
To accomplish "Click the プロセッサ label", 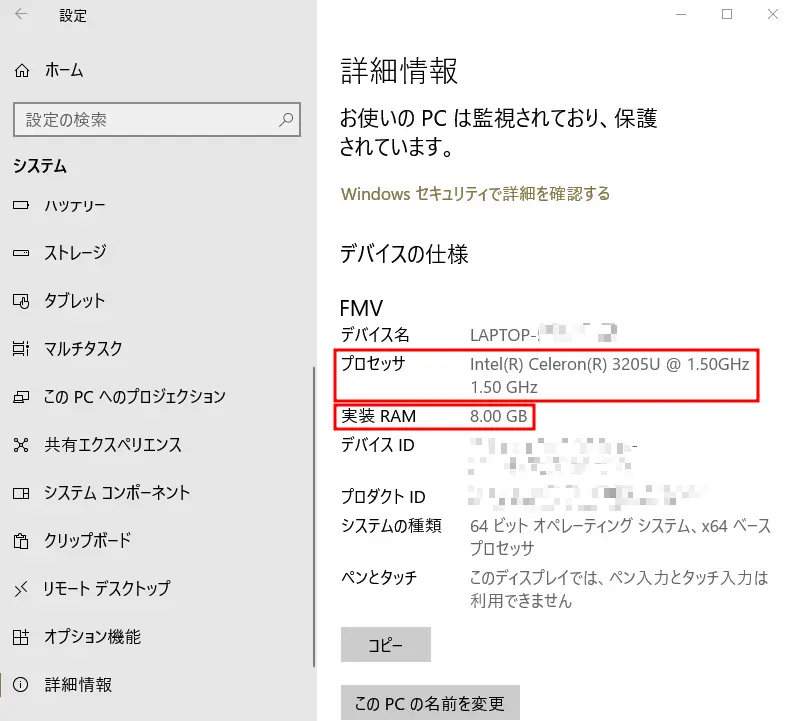I will pos(373,364).
